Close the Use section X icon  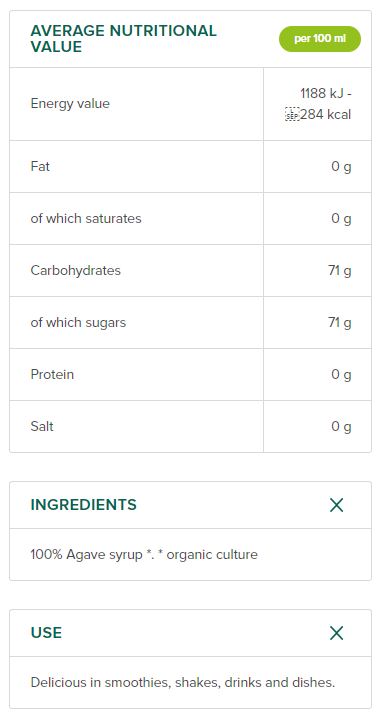336,633
